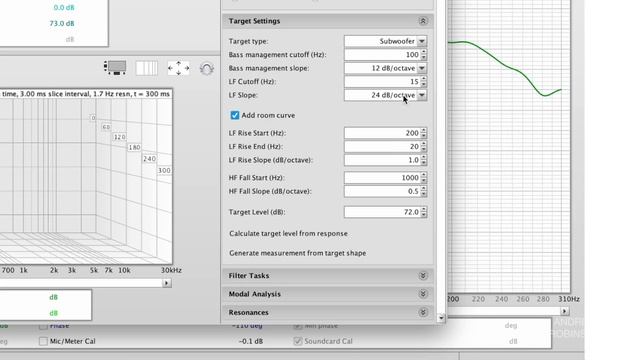Screen dimensions: 640x360
Task: Click the LF Rise Start stepper arrows
Action: point(424,133)
